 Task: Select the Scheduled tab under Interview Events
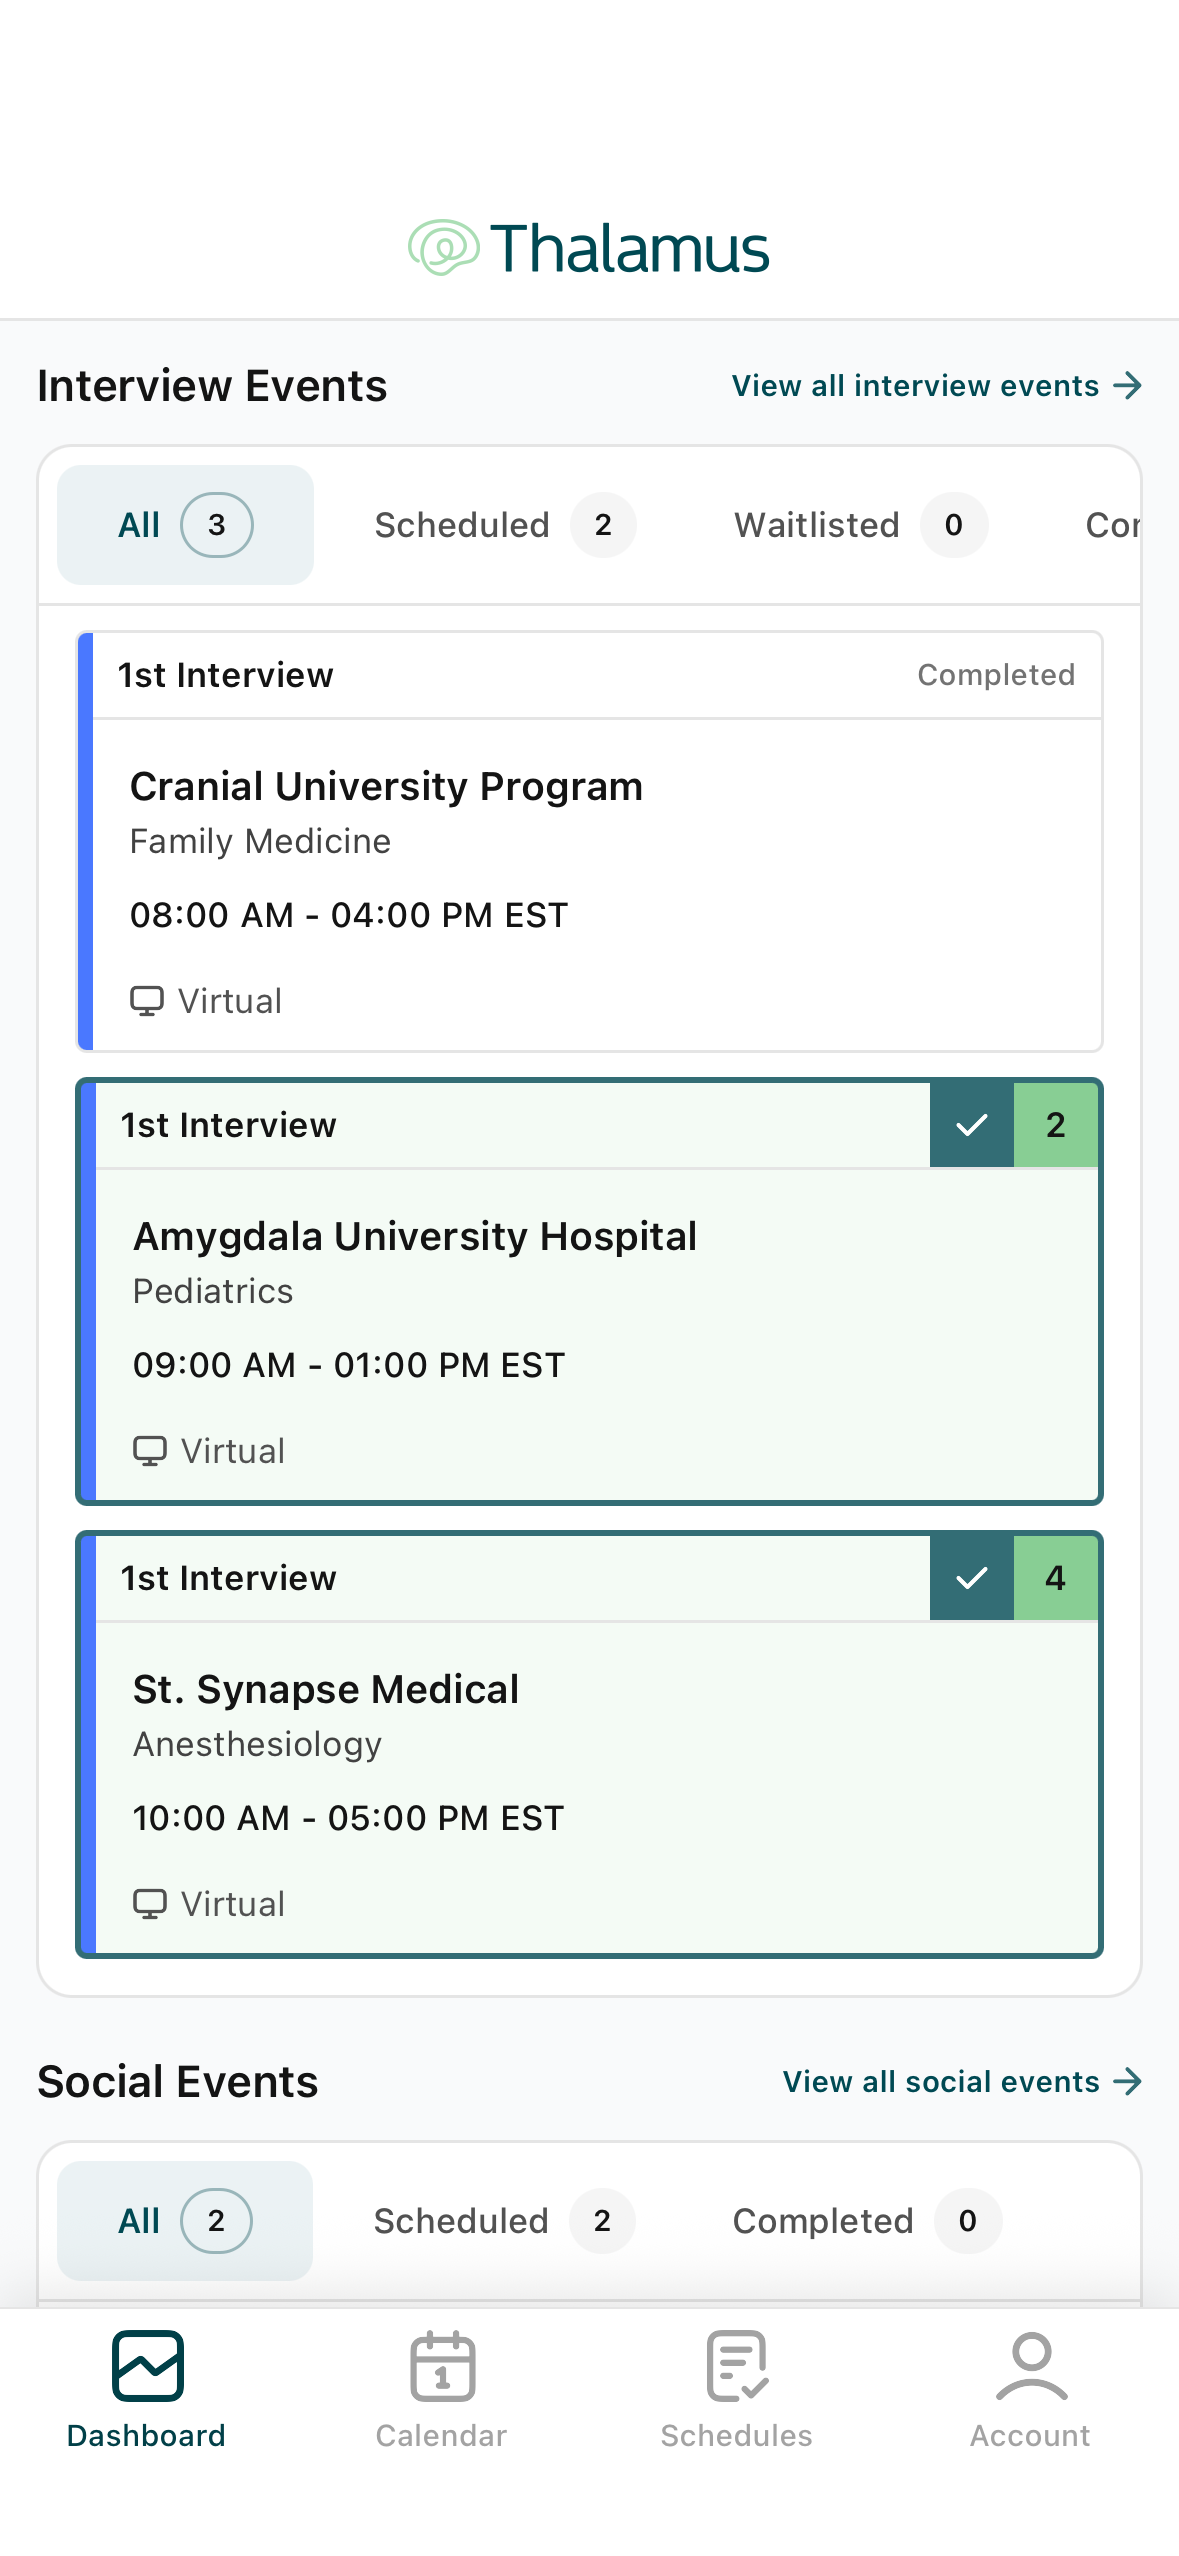(505, 525)
